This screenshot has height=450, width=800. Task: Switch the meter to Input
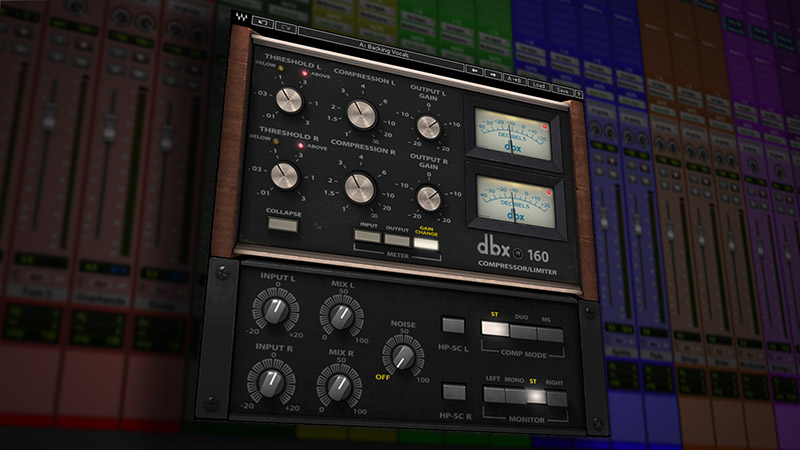[367, 235]
